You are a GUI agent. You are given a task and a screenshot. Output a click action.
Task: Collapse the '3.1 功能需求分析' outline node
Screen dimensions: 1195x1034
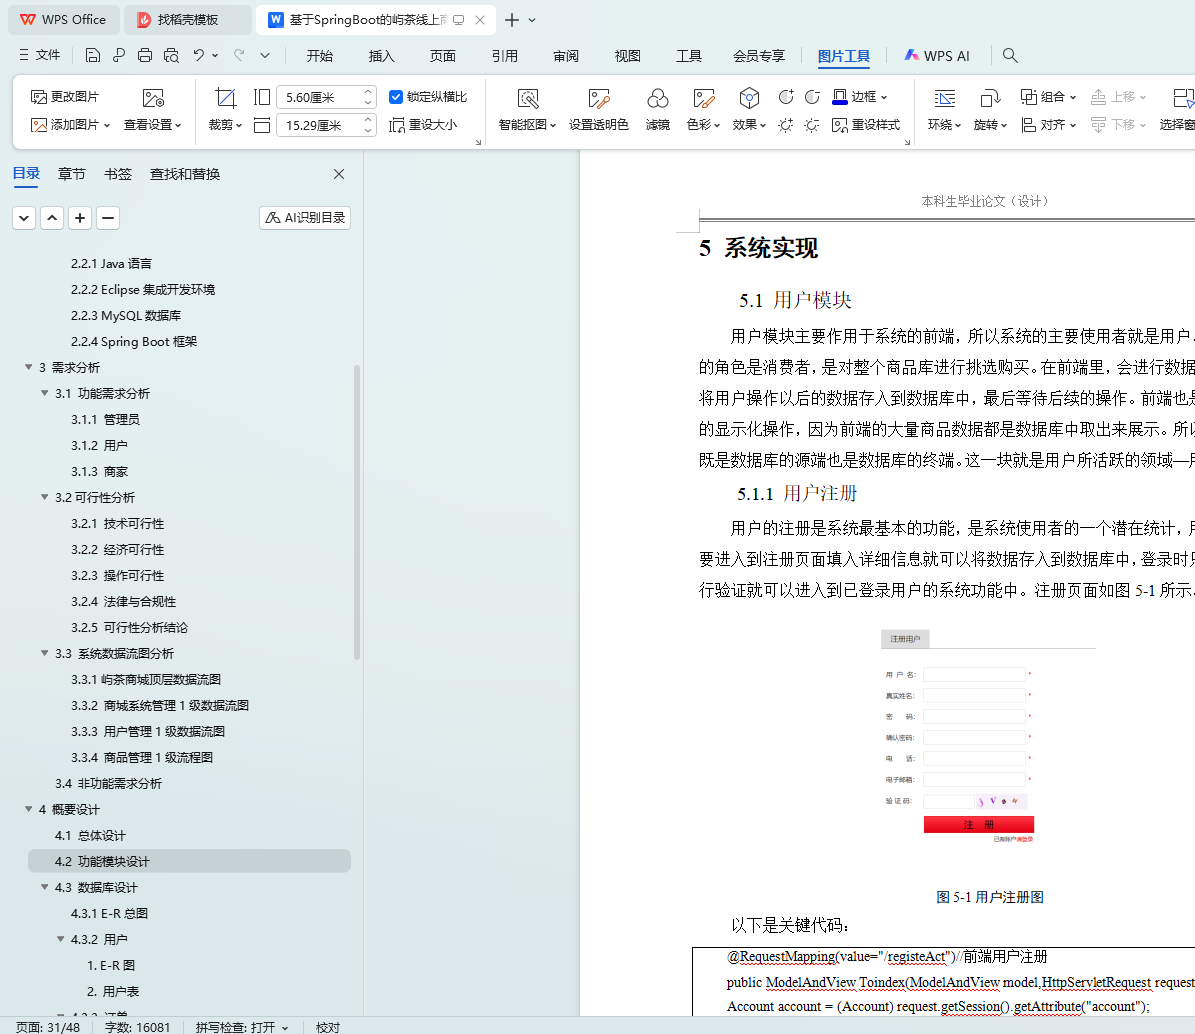click(x=44, y=393)
